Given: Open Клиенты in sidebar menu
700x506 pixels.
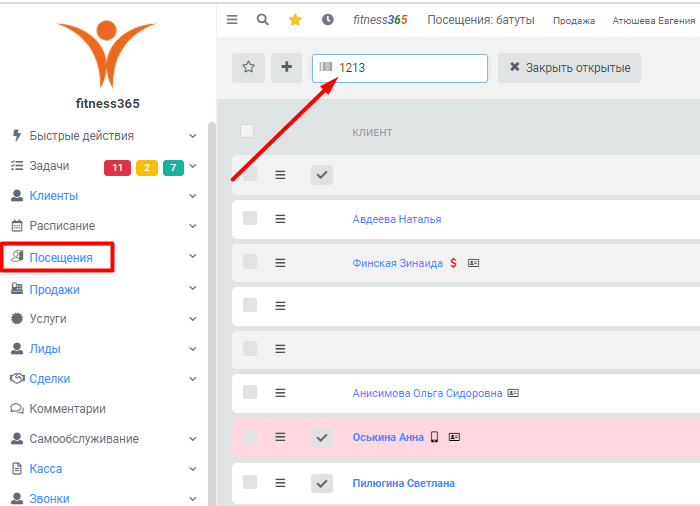Looking at the screenshot, I should pos(54,196).
